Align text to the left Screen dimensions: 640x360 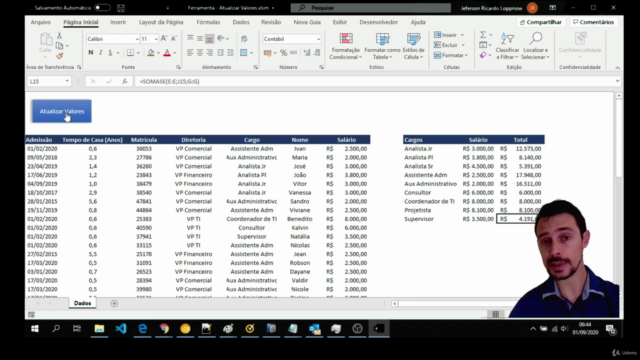point(190,53)
